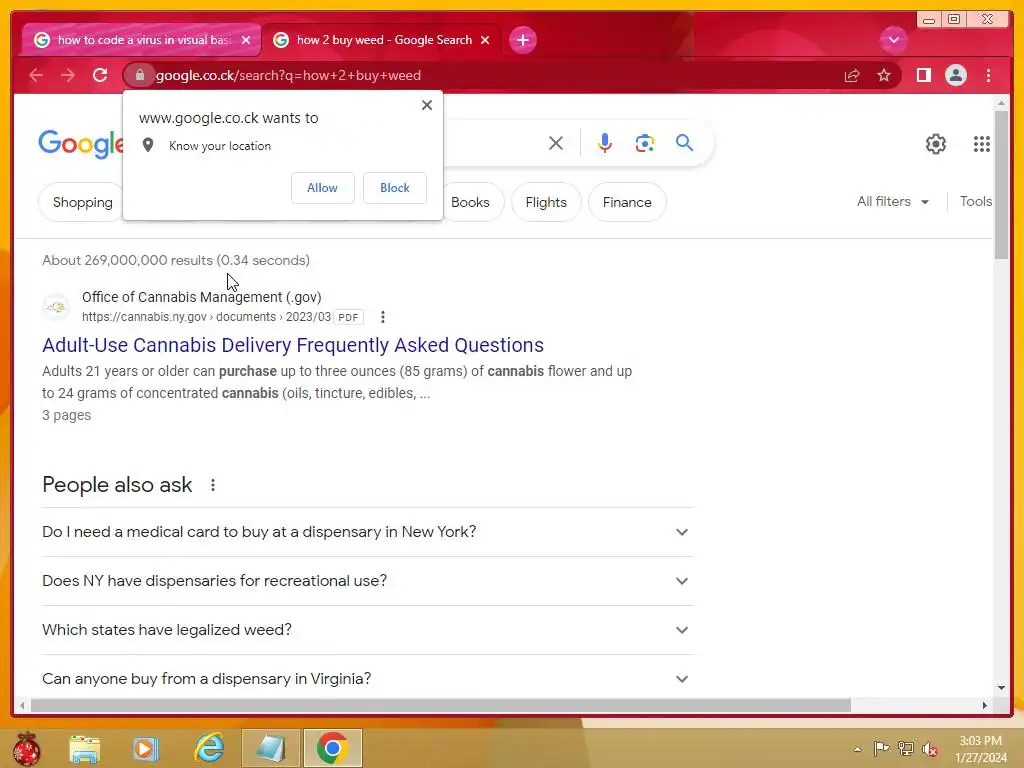Image resolution: width=1024 pixels, height=768 pixels.
Task: Open the Google apps grid
Action: [x=982, y=144]
